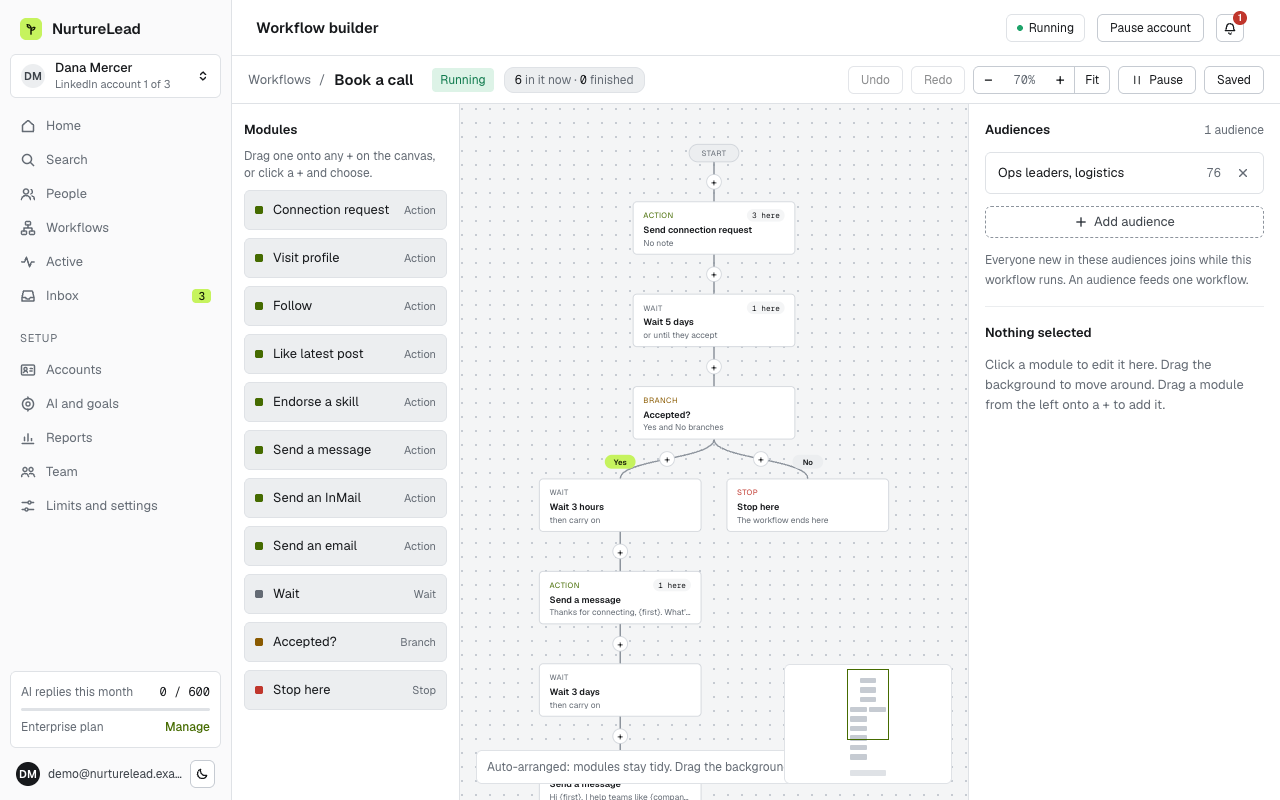Go to Home in sidebar
Image resolution: width=1280 pixels, height=800 pixels.
pyautogui.click(x=115, y=126)
